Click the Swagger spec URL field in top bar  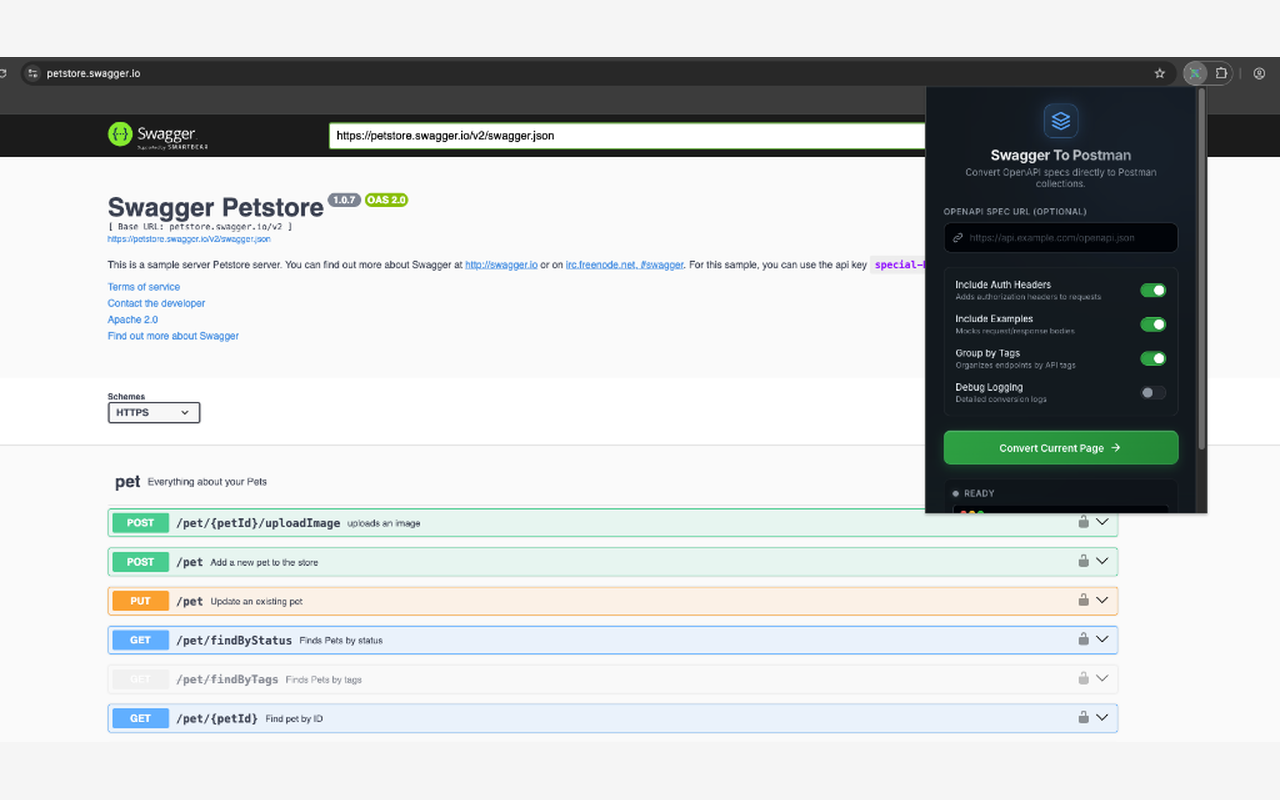click(627, 135)
